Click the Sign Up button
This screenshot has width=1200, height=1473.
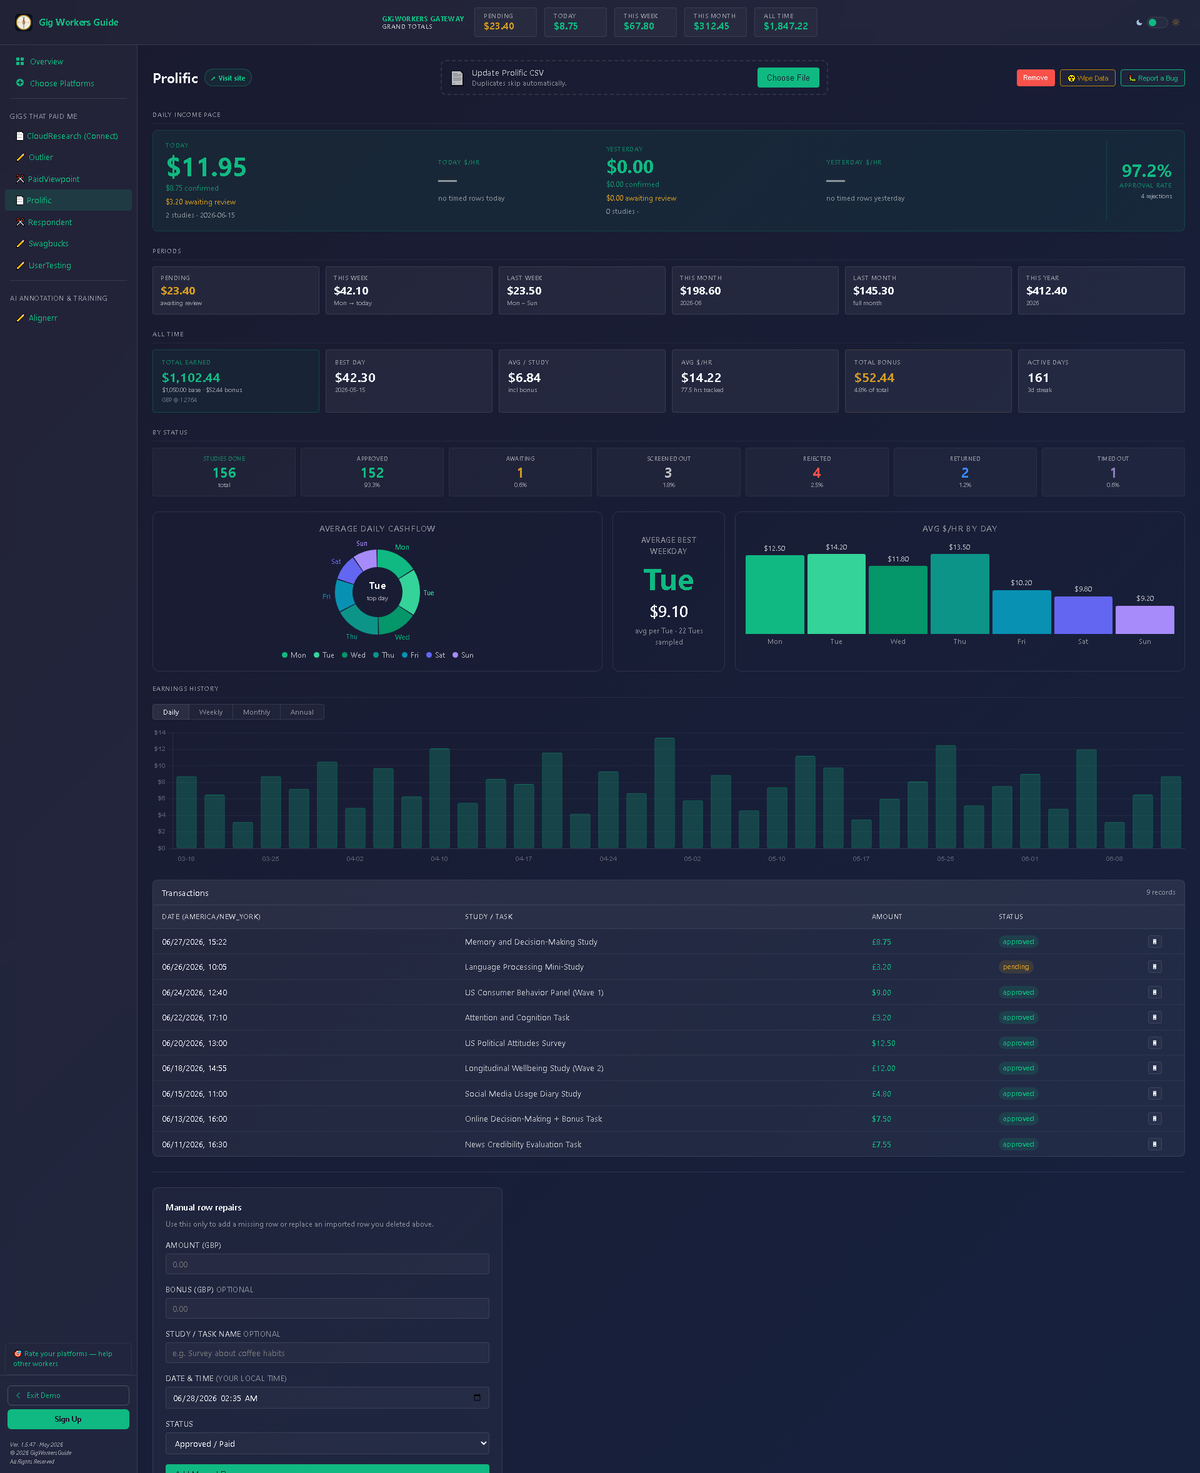point(68,1419)
